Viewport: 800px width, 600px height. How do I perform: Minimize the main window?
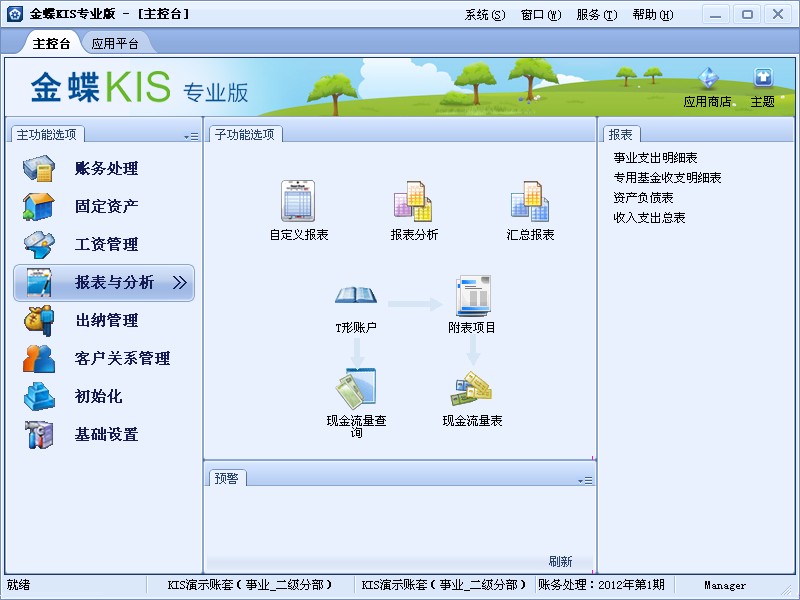click(716, 14)
